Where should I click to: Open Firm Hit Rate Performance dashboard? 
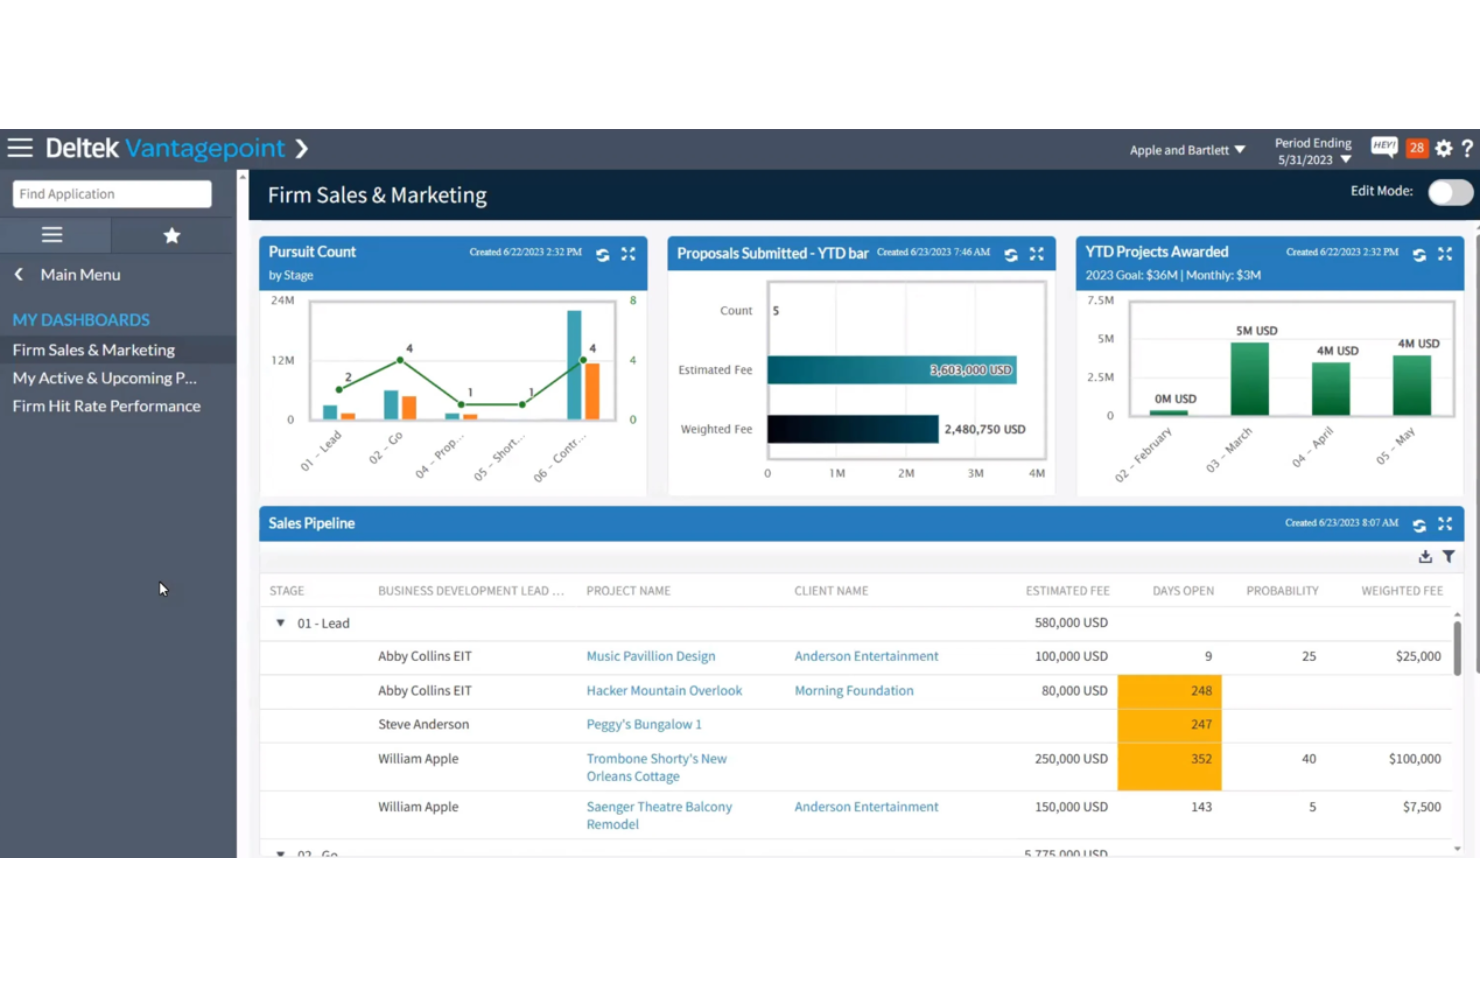point(106,406)
